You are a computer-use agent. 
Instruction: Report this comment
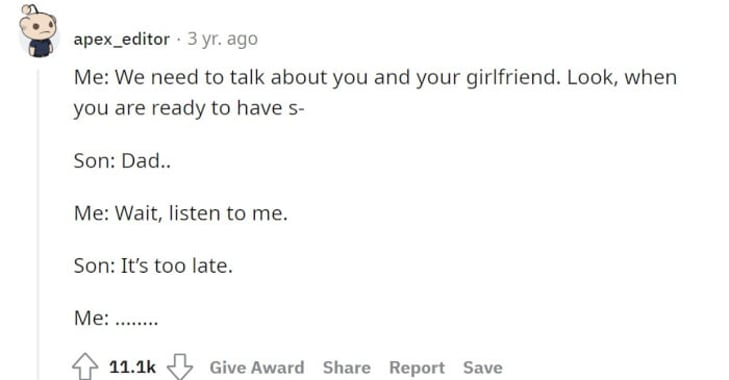(417, 367)
